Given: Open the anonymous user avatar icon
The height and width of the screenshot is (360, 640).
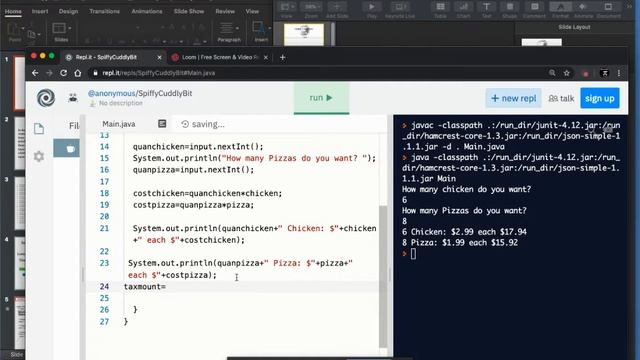Looking at the screenshot, I should tap(73, 98).
